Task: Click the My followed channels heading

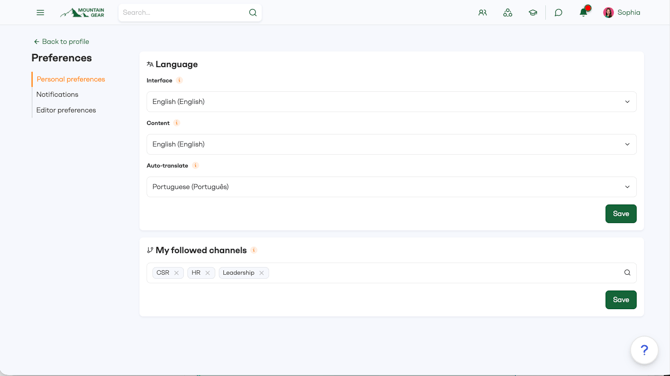Action: pyautogui.click(x=201, y=250)
